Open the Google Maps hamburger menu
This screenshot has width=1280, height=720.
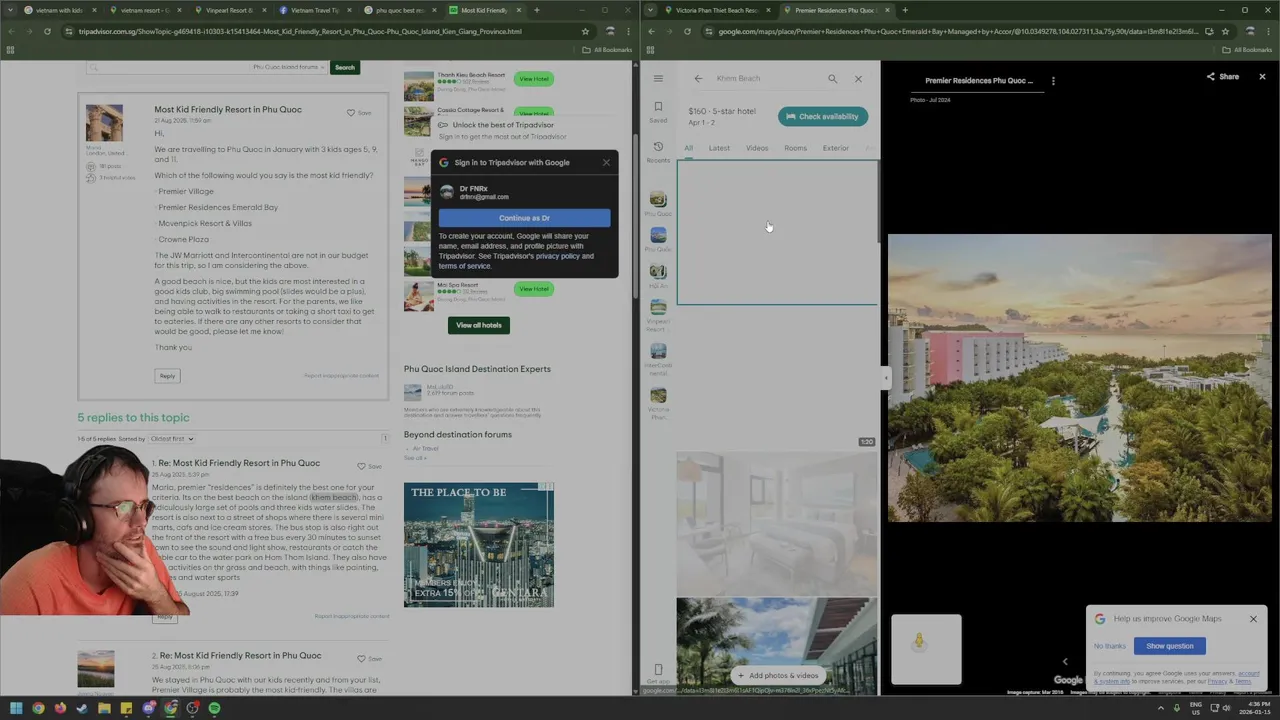click(658, 78)
